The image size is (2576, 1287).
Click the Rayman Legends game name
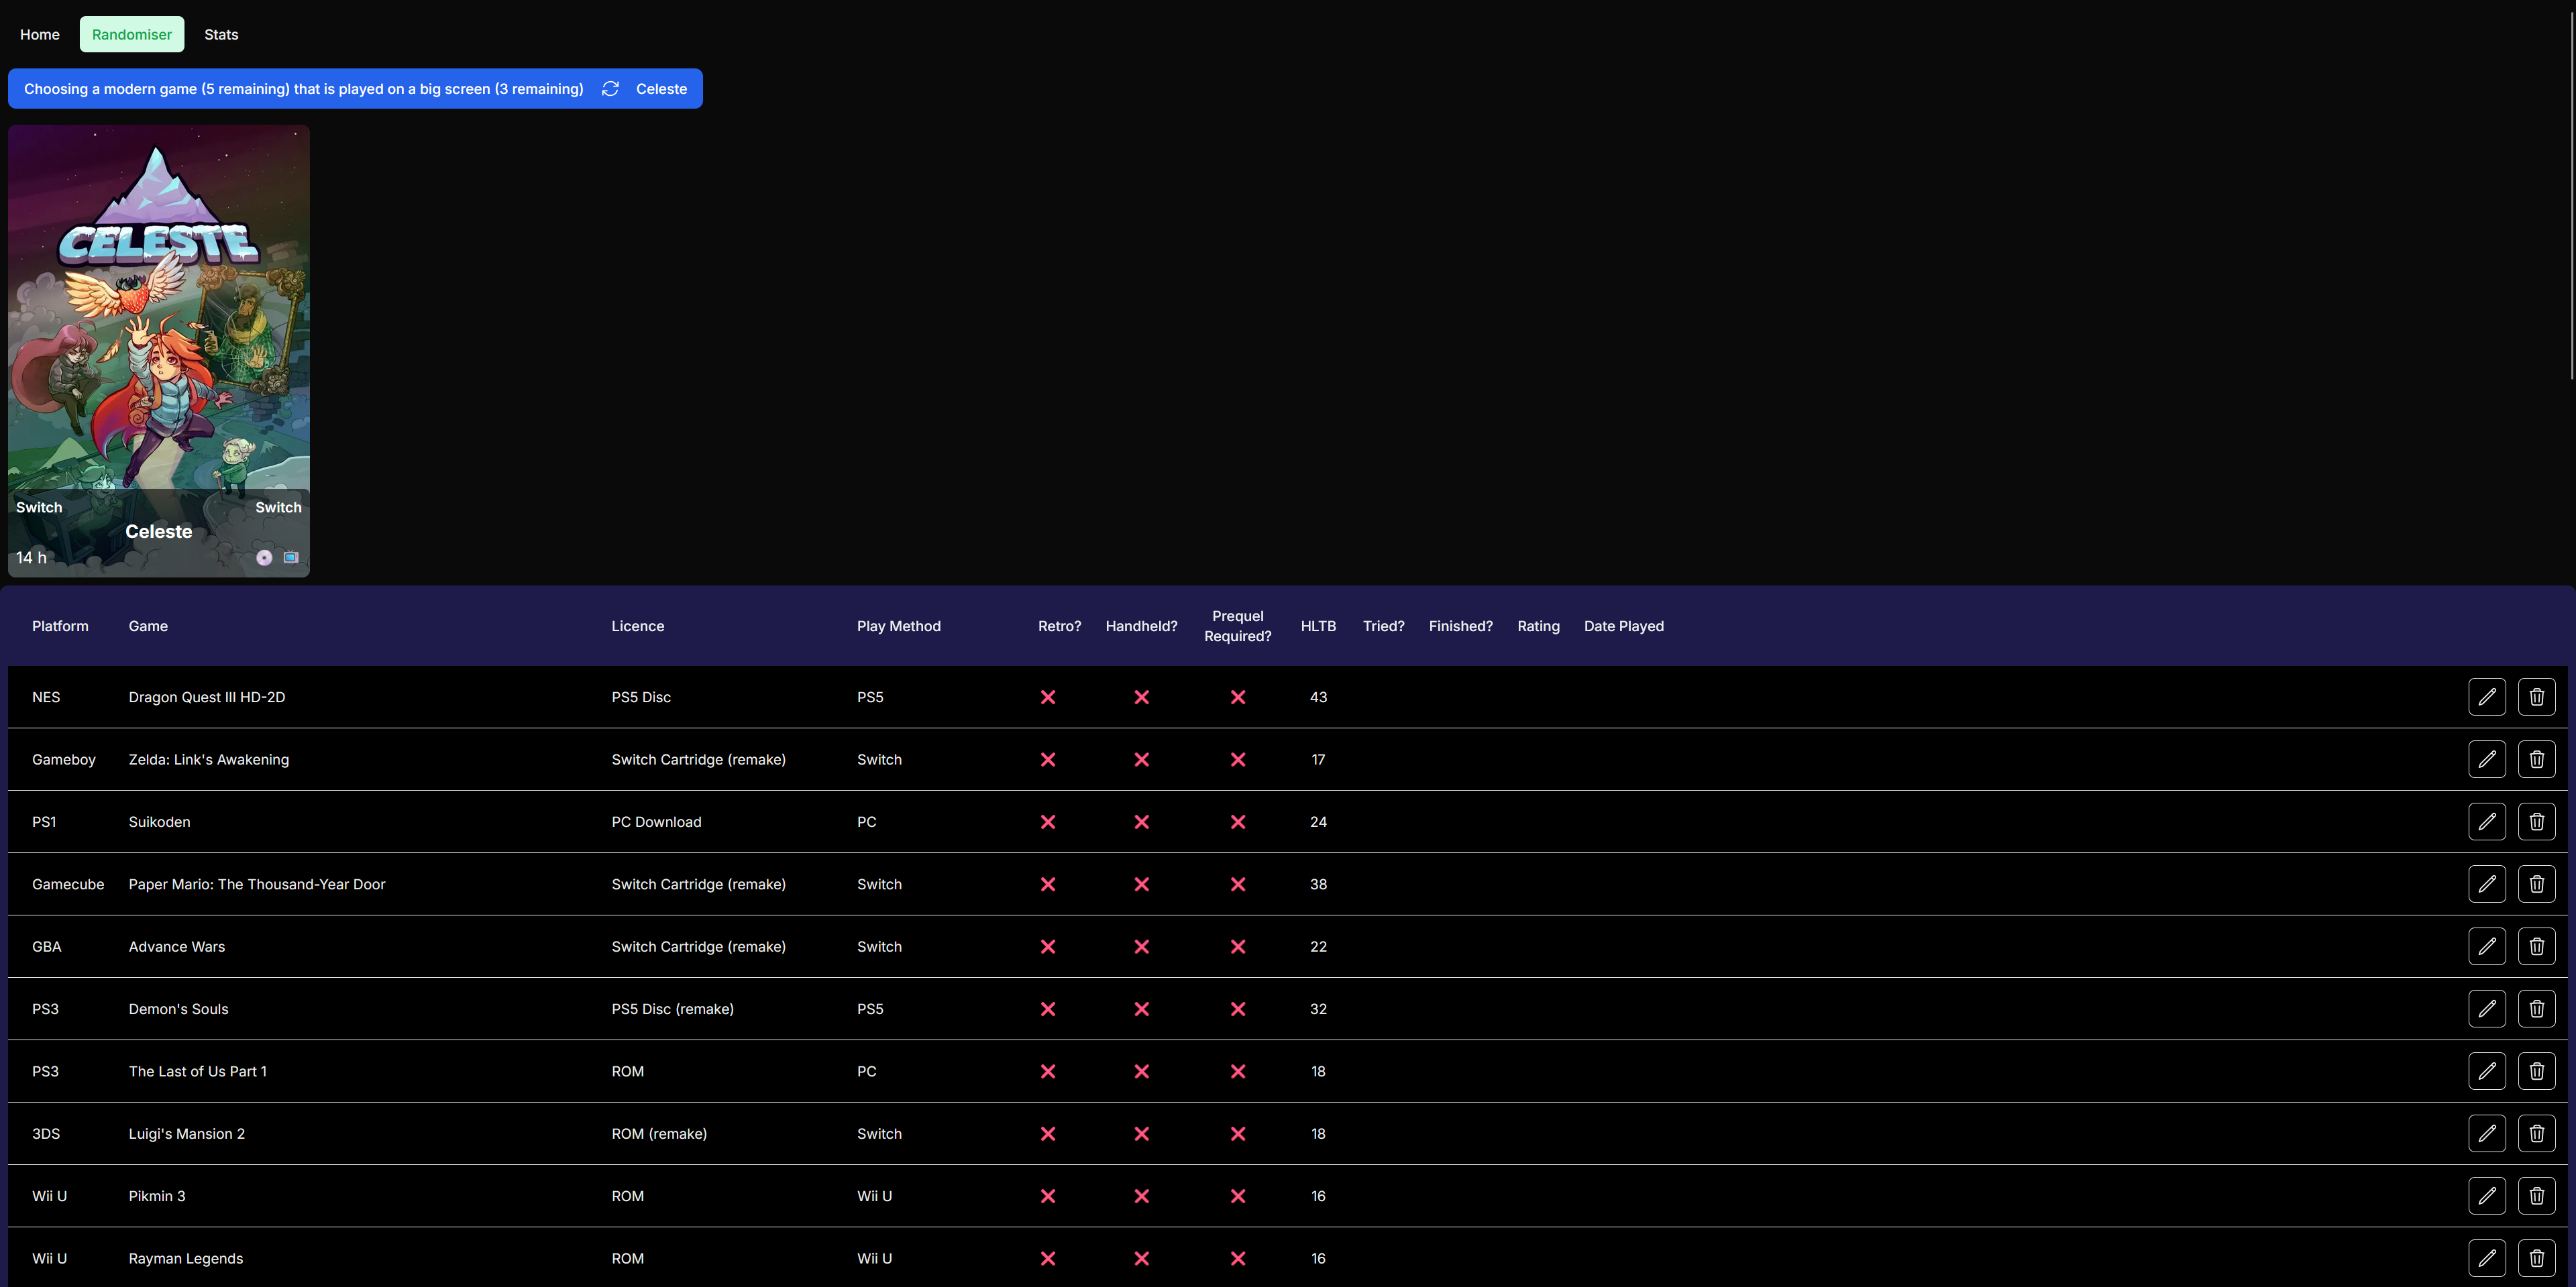tap(186, 1258)
